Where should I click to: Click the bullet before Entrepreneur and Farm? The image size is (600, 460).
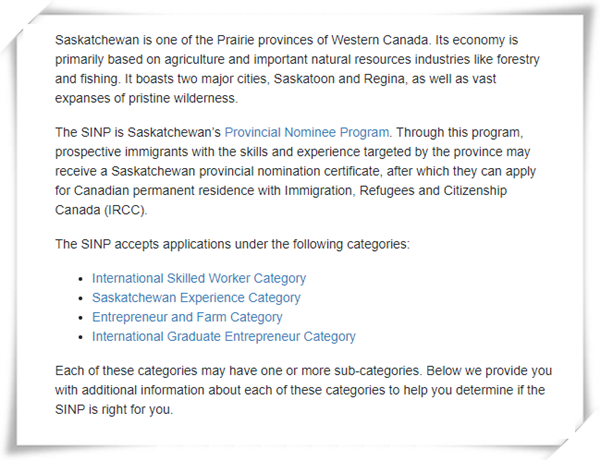tap(80, 318)
